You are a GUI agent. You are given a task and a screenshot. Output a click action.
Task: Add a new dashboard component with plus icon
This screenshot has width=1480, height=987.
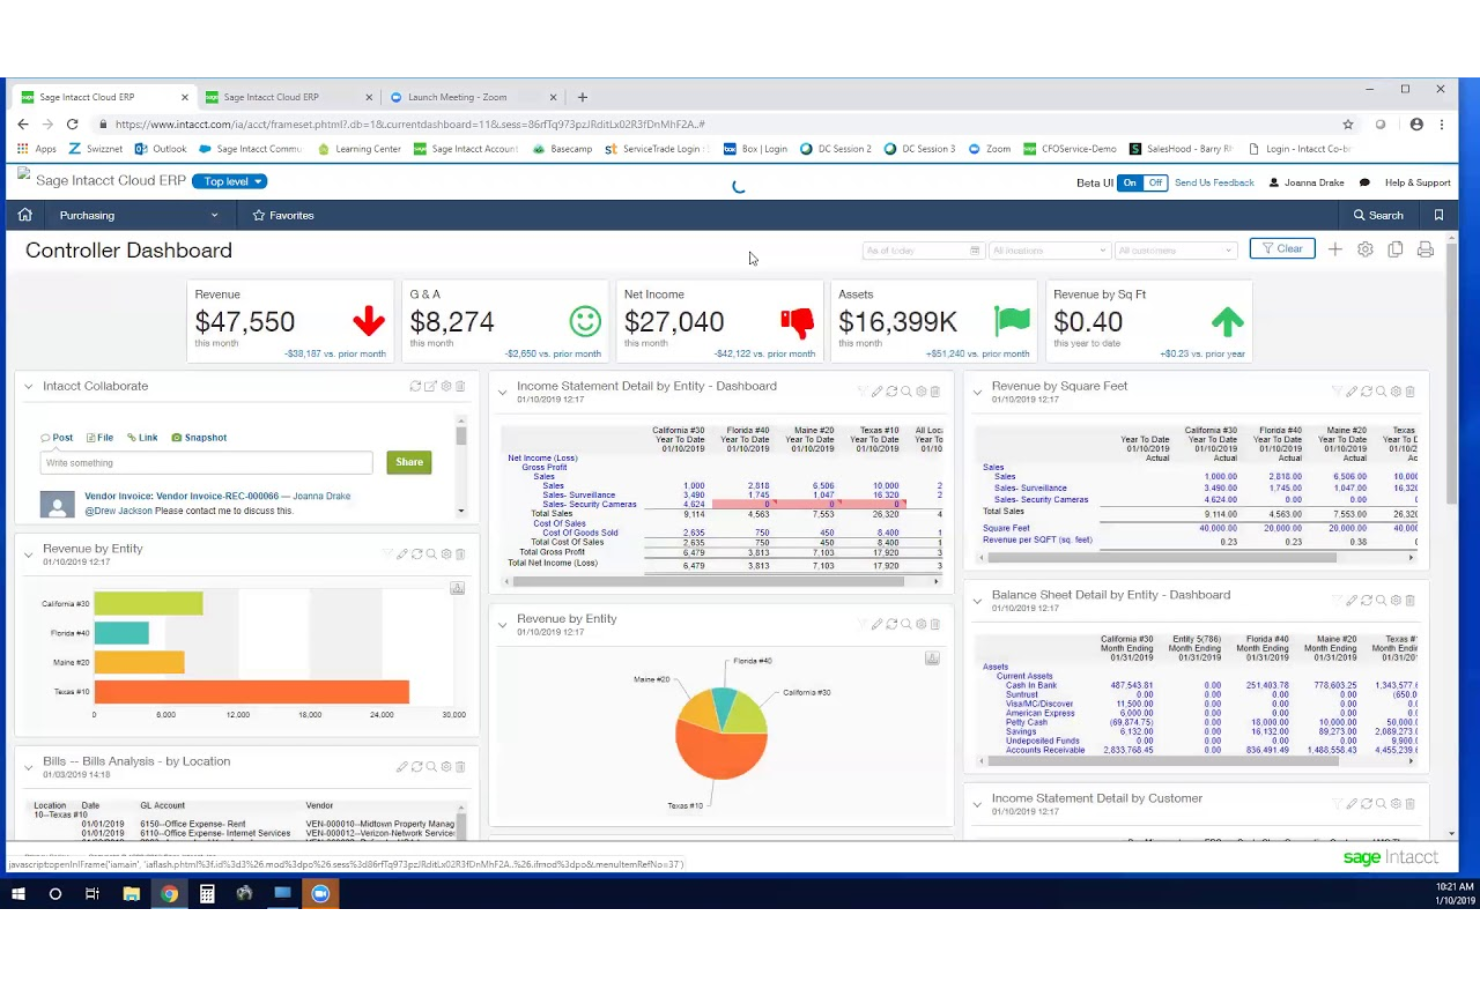coord(1335,249)
